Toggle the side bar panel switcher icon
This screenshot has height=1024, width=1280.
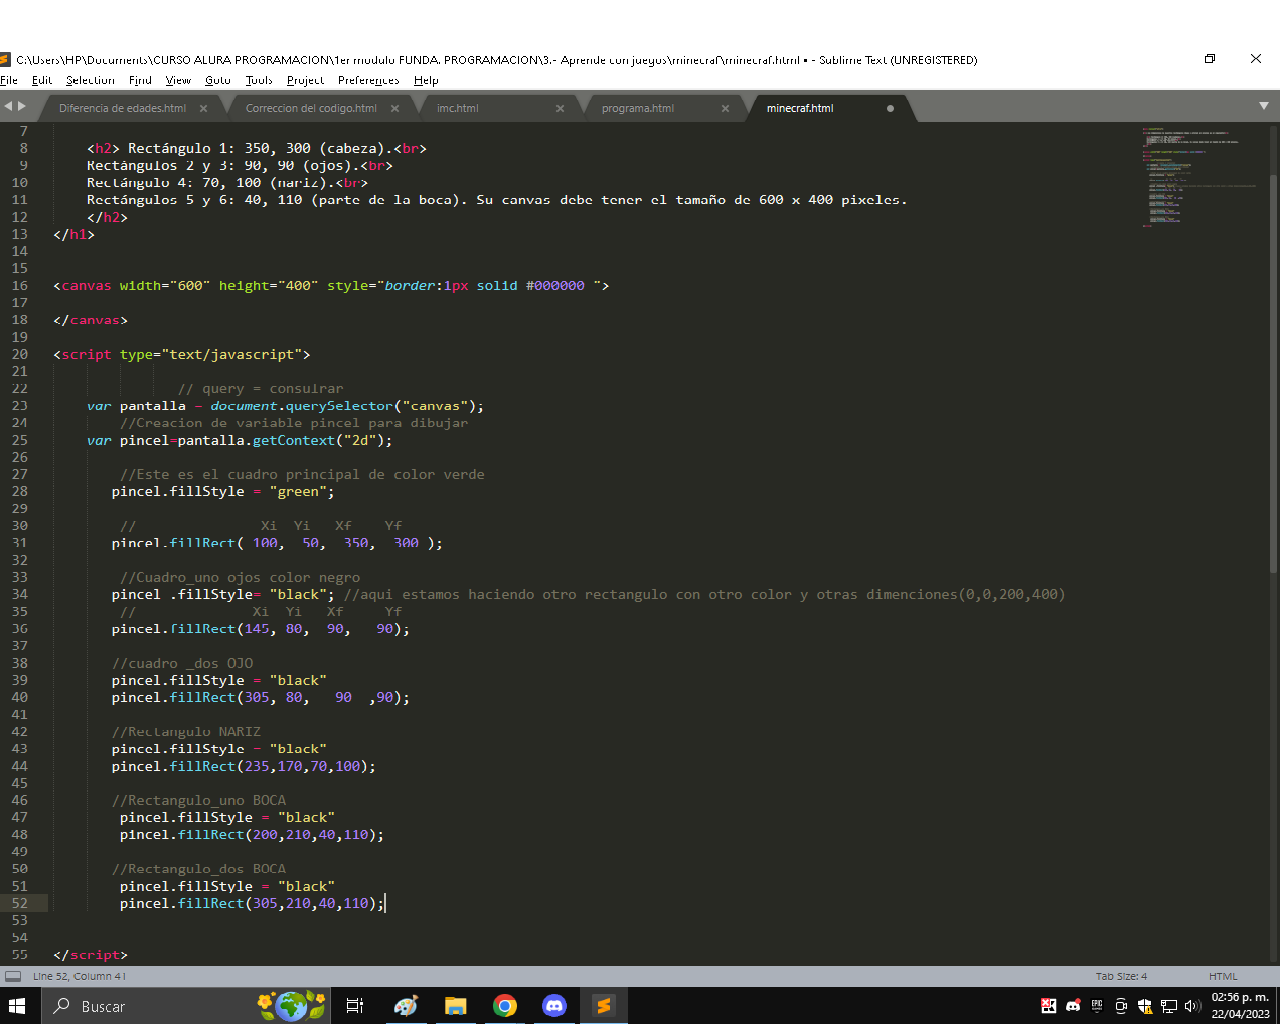click(13, 976)
